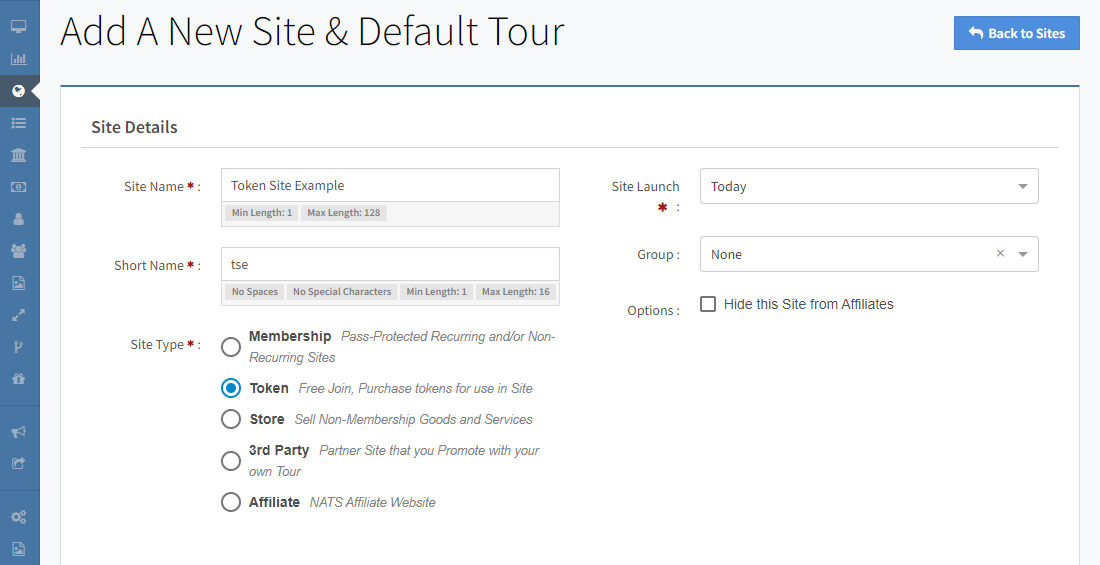This screenshot has width=1100, height=565.
Task: Choose the Store site type option
Action: pos(231,419)
